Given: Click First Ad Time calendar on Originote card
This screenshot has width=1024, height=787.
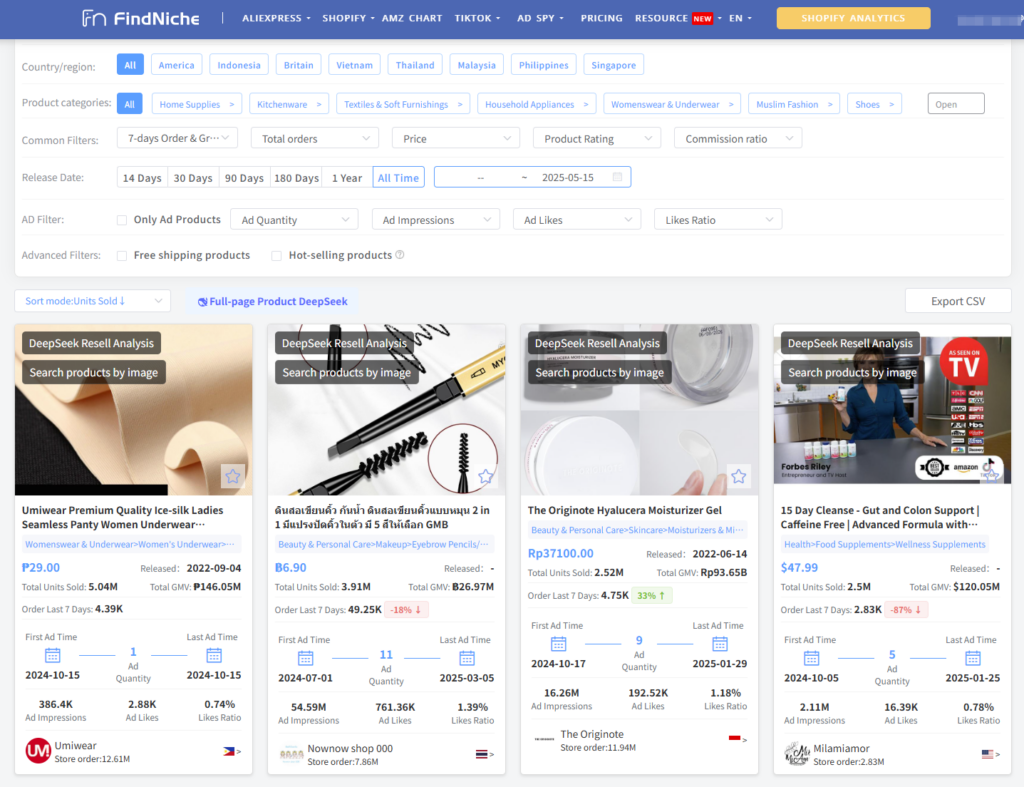Looking at the screenshot, I should (x=558, y=644).
